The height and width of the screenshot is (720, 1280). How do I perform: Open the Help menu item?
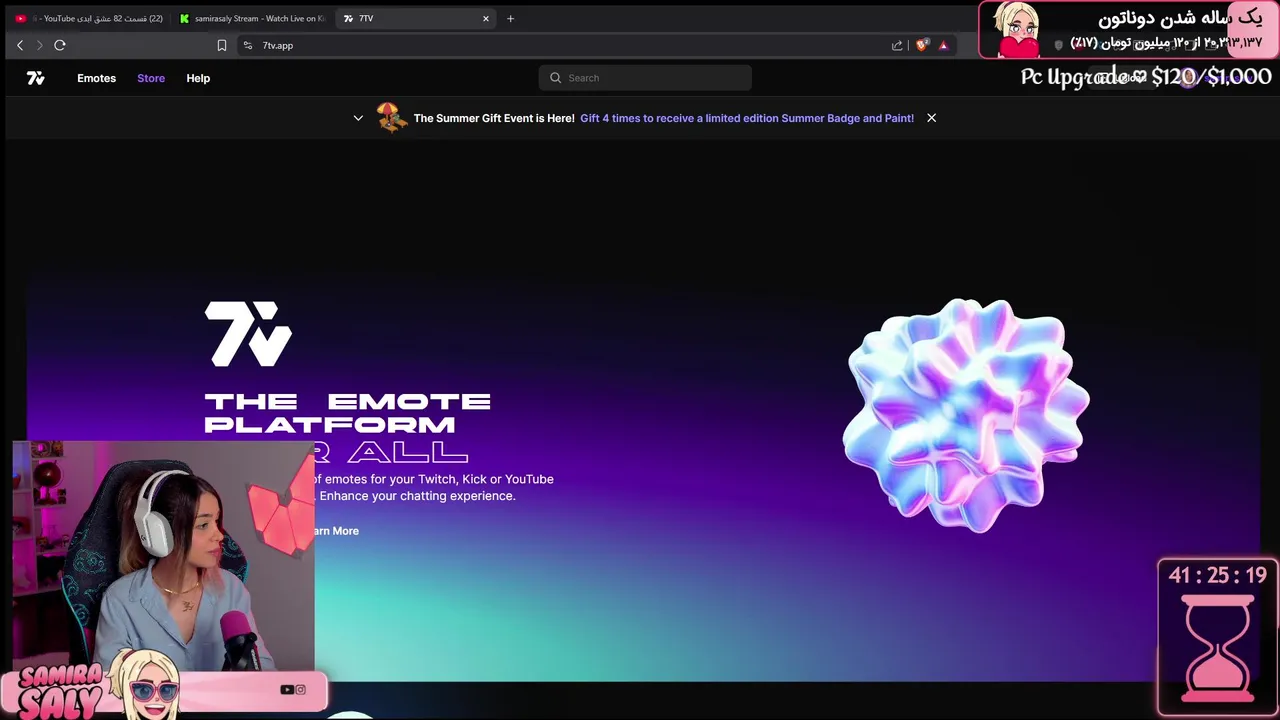[x=198, y=78]
